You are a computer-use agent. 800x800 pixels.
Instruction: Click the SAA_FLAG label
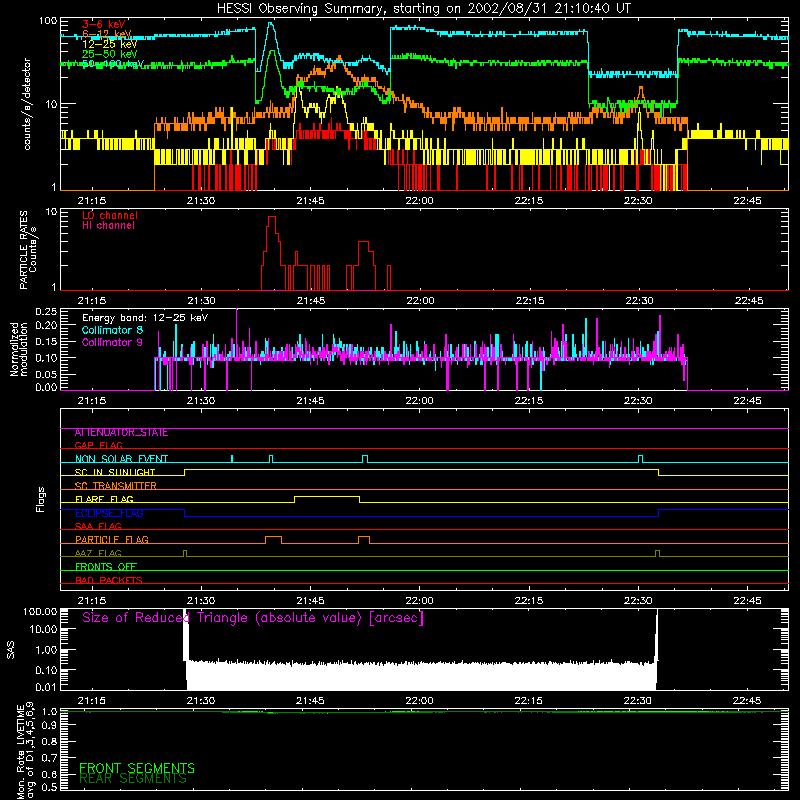coord(98,526)
